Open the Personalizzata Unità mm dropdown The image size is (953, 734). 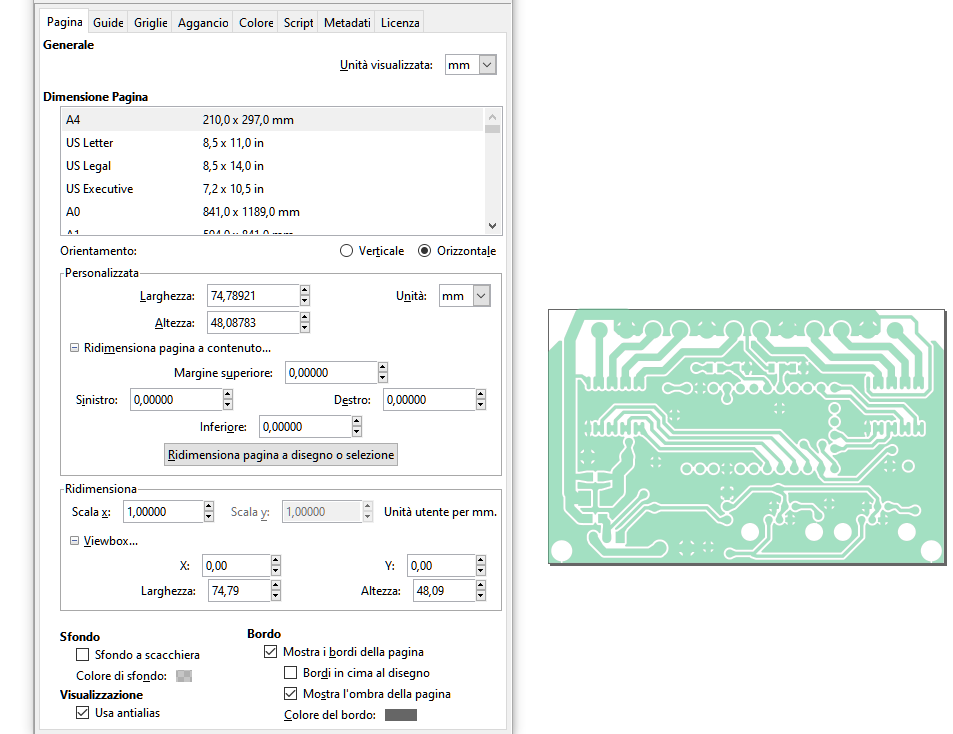(x=464, y=296)
